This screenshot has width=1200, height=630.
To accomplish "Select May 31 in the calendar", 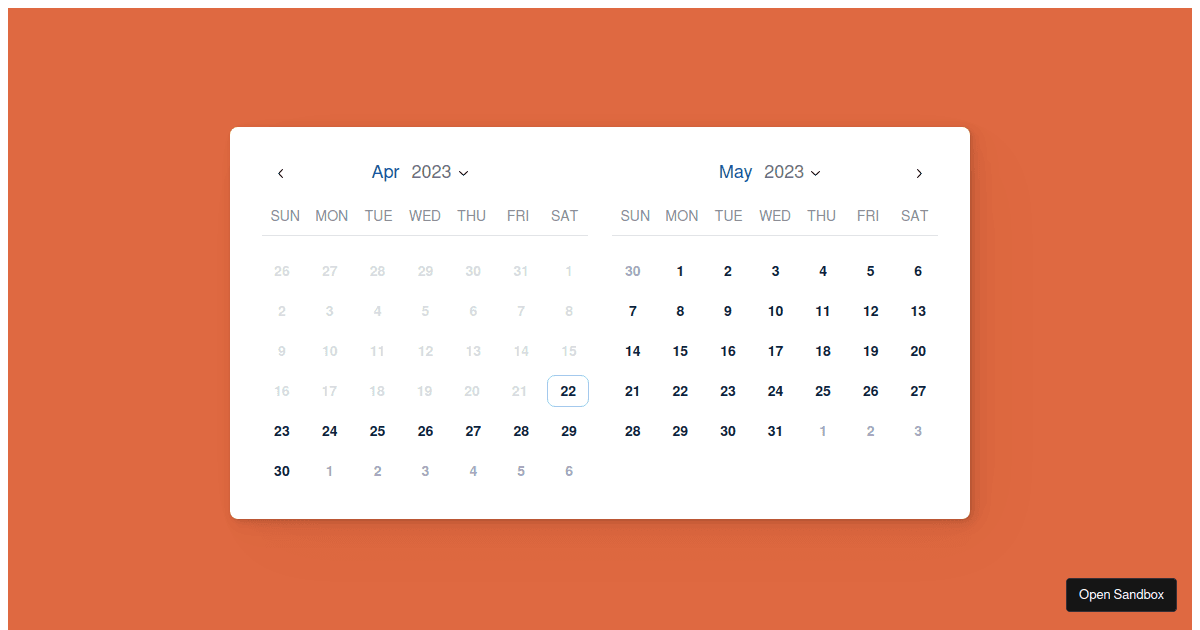I will [x=775, y=431].
